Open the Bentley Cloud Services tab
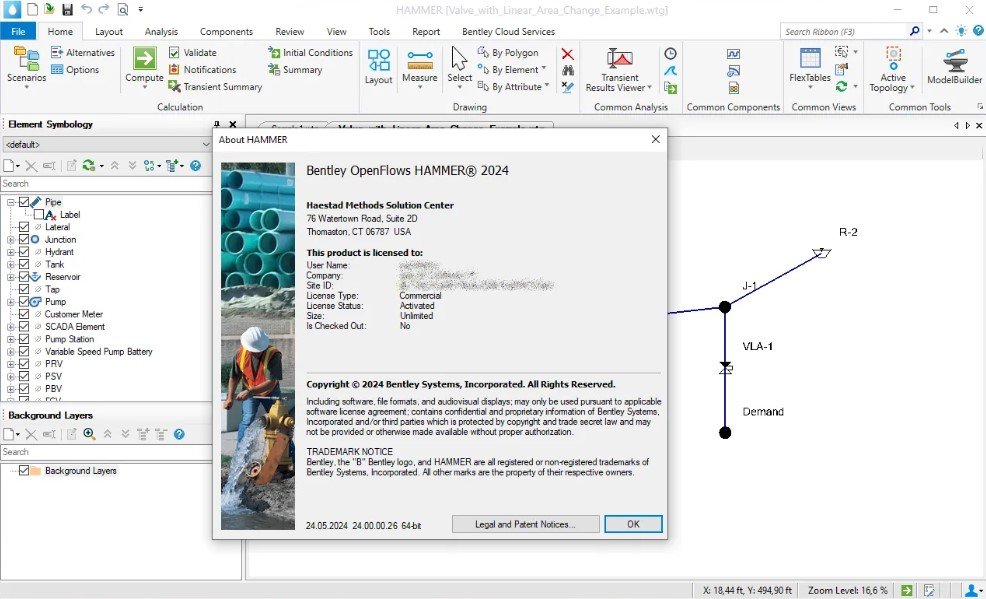Screen dimensions: 986x599 pos(508,31)
